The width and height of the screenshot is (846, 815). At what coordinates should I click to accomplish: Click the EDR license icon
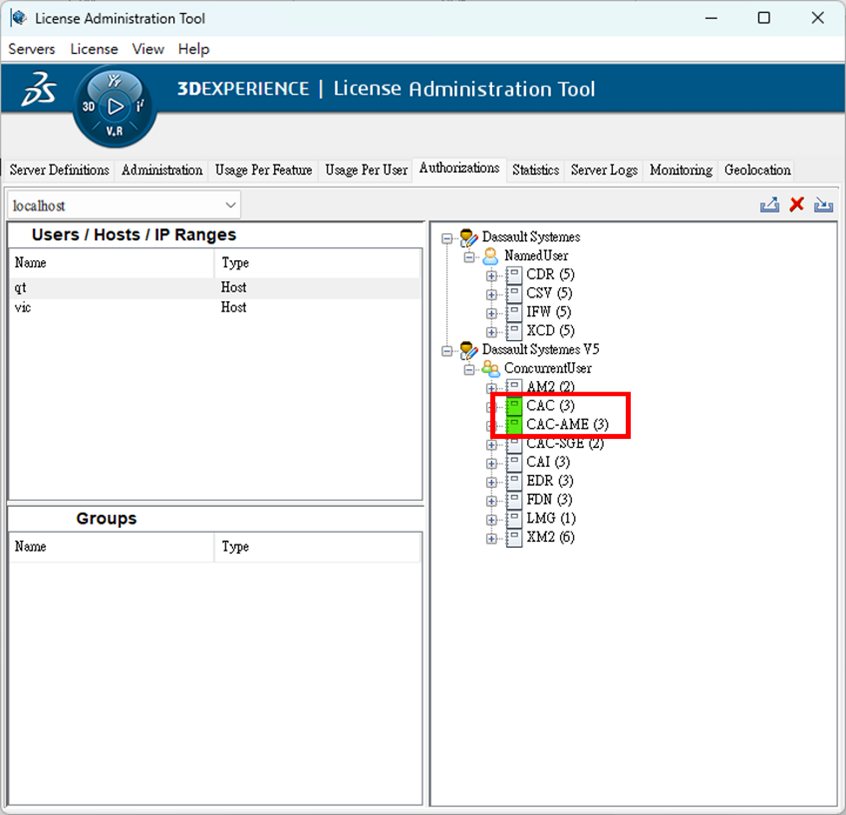click(514, 482)
